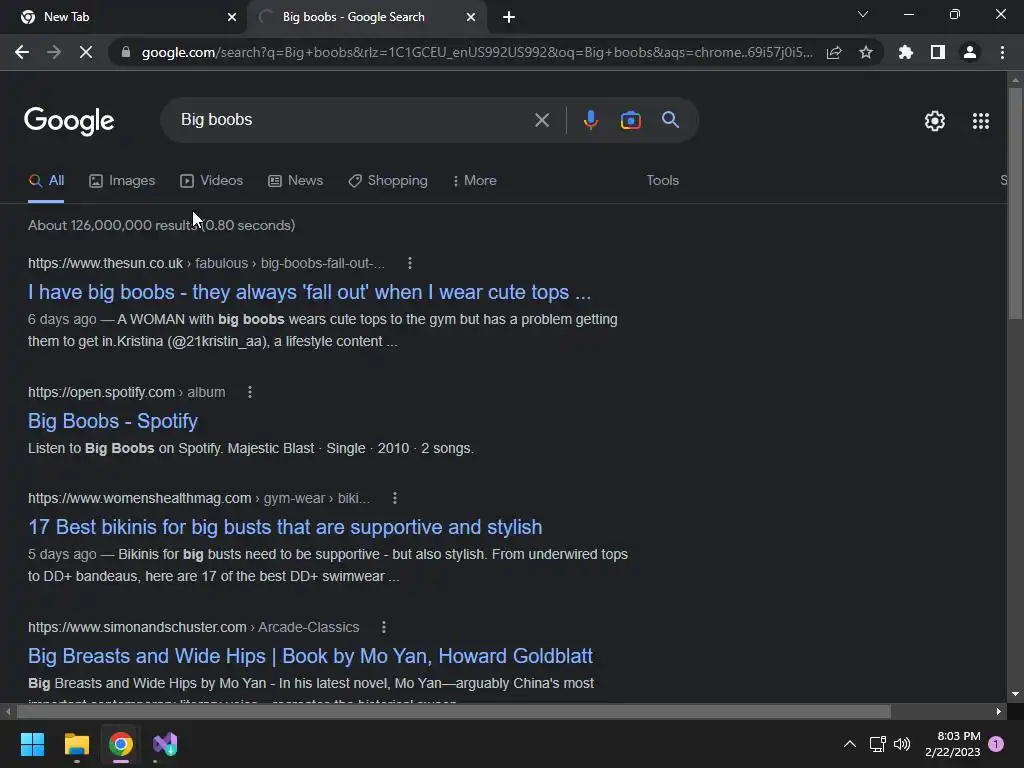
Task: Open Chrome from the taskbar
Action: tap(121, 744)
